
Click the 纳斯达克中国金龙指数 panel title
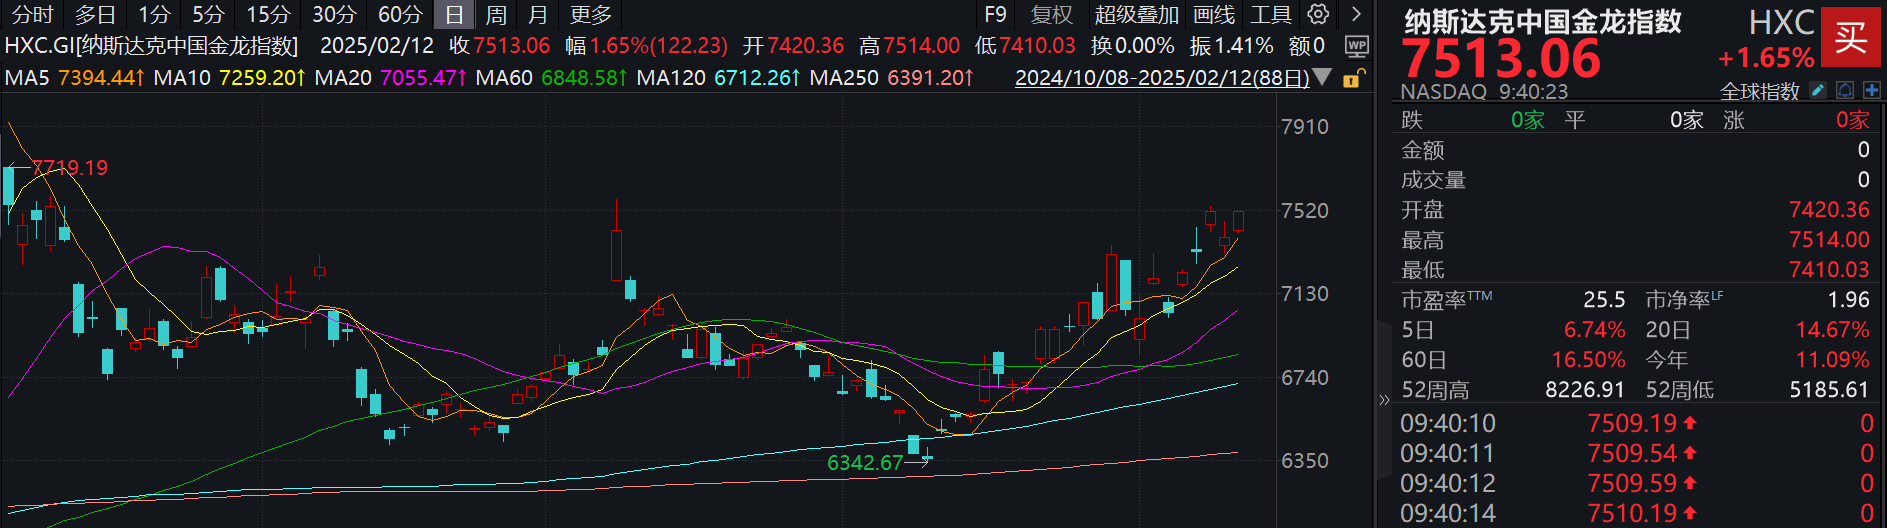[x=1542, y=21]
